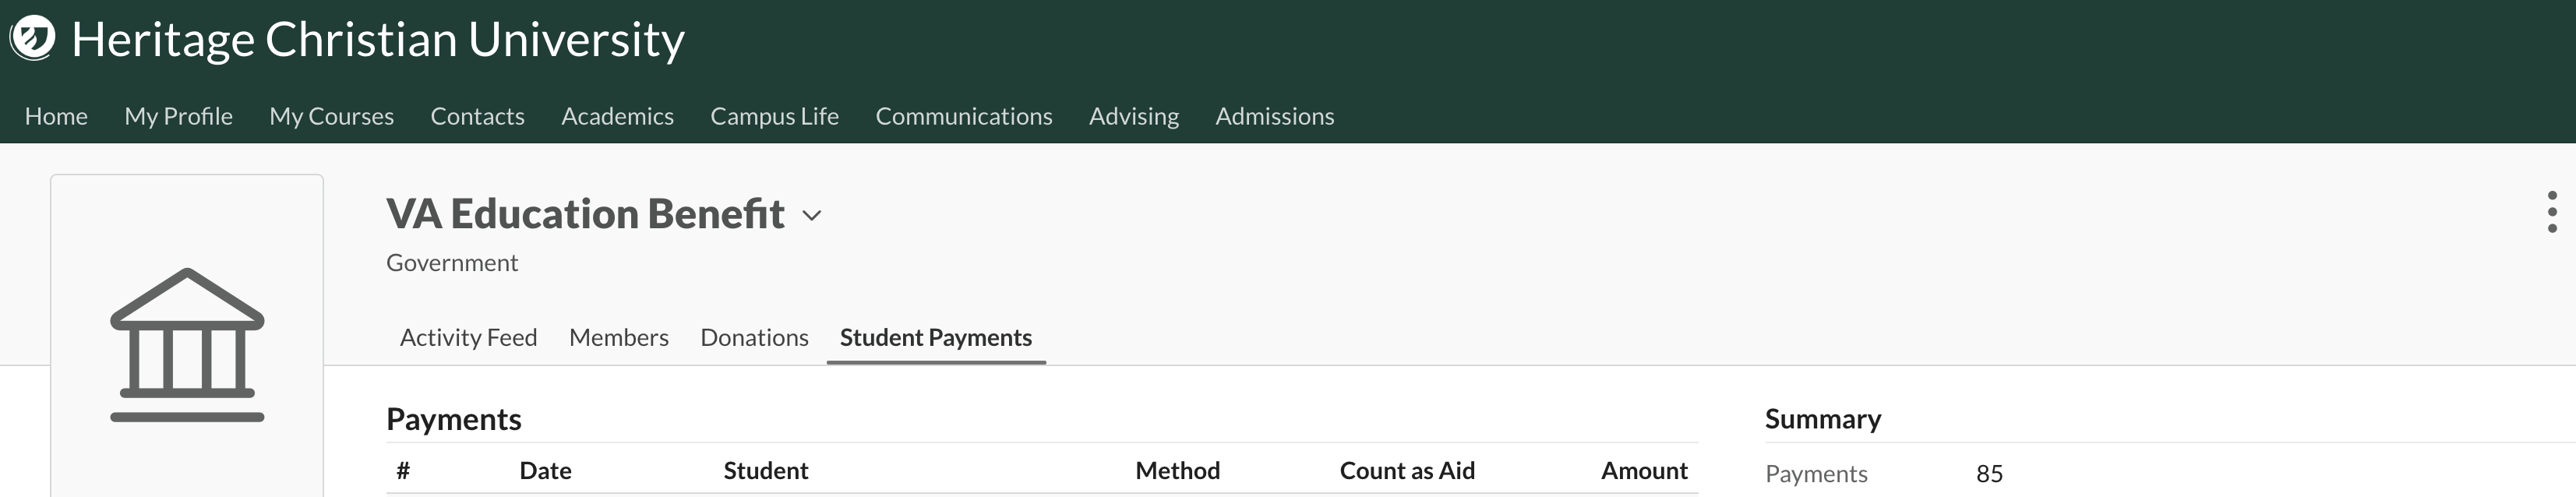
Task: Switch to the Donations tab
Action: (754, 337)
